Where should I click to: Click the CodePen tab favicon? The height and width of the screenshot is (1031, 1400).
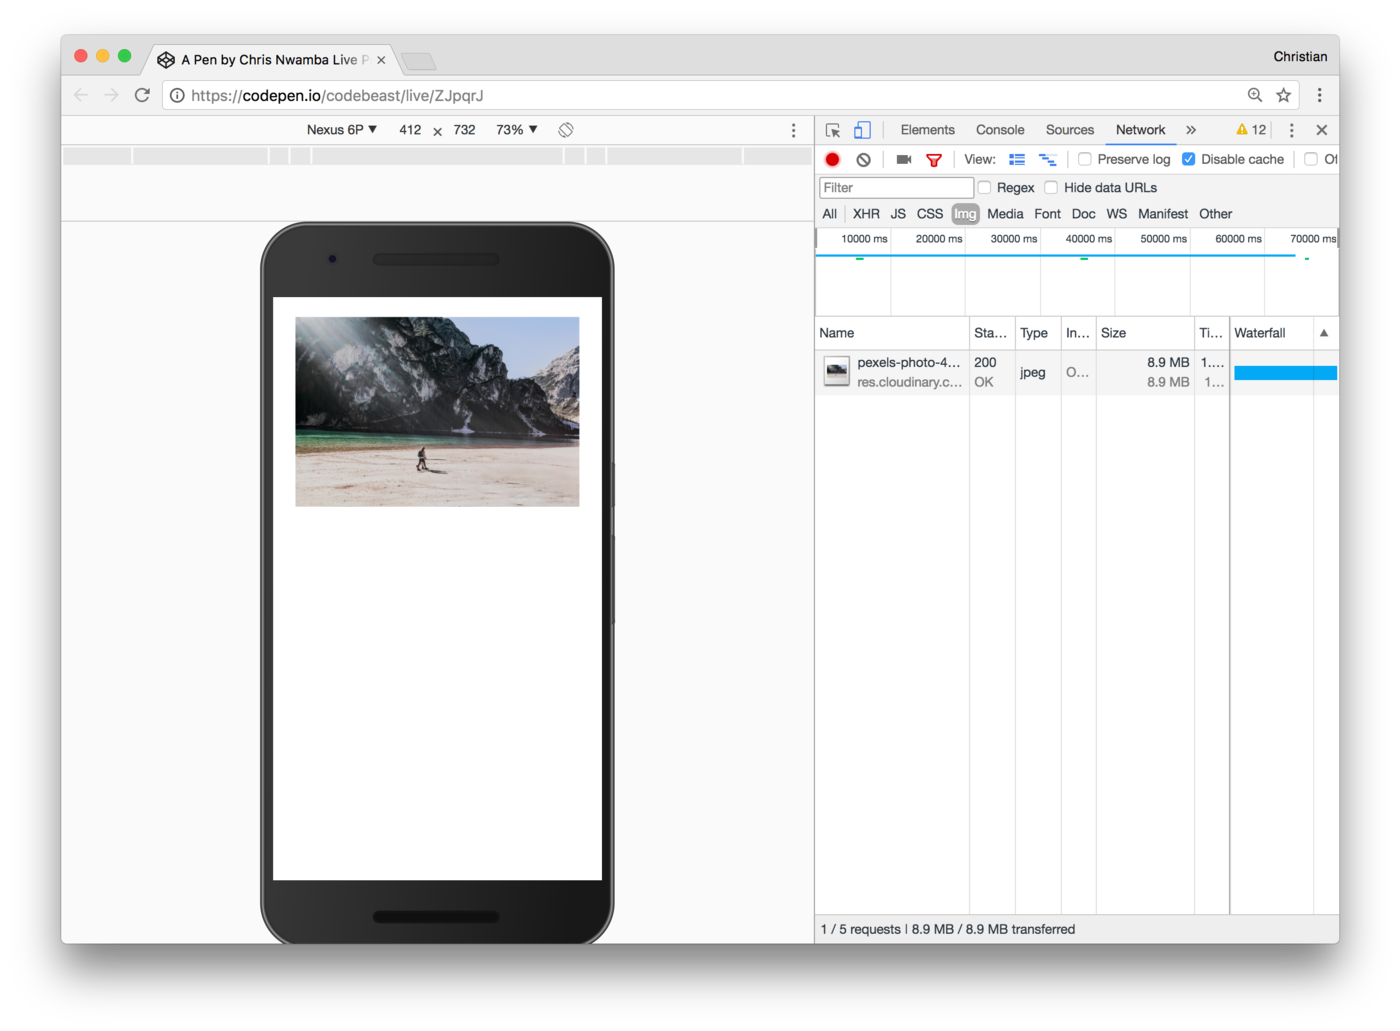pyautogui.click(x=166, y=60)
